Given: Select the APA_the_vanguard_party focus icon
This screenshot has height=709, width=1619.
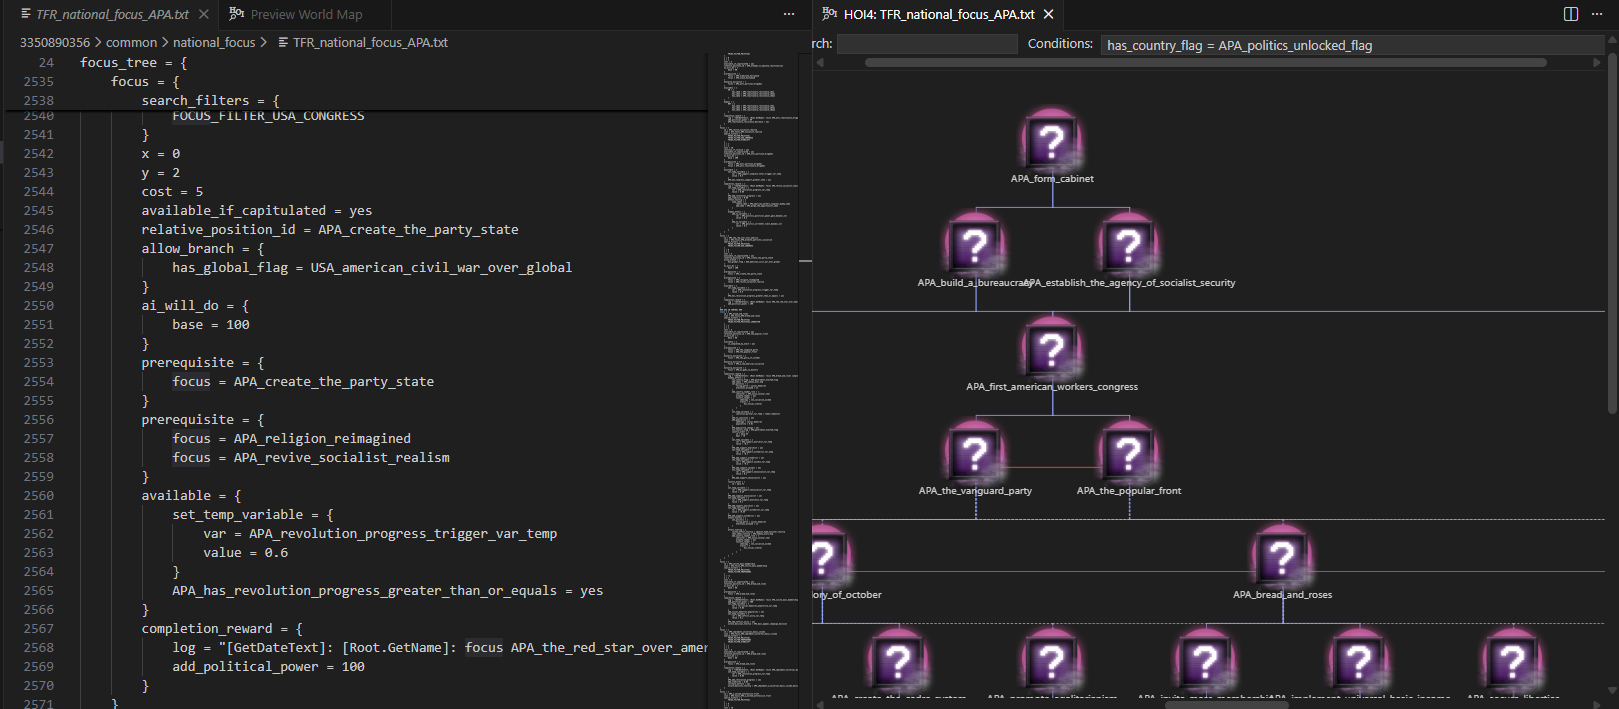Looking at the screenshot, I should coord(975,452).
